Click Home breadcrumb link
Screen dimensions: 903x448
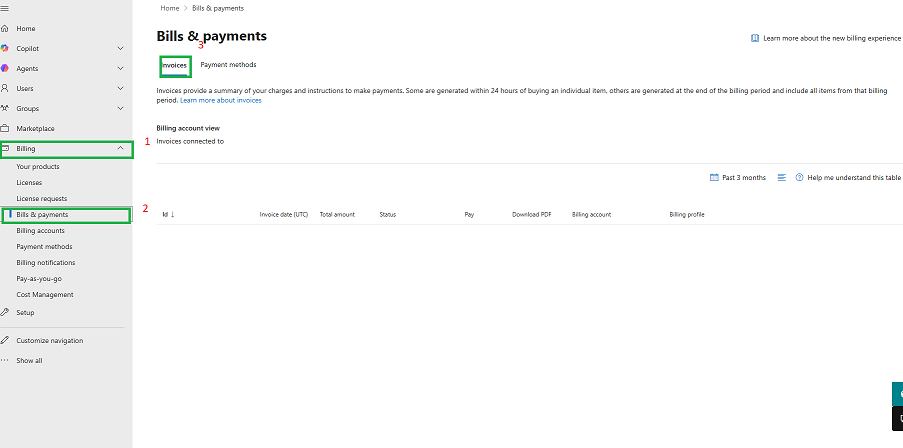click(170, 8)
